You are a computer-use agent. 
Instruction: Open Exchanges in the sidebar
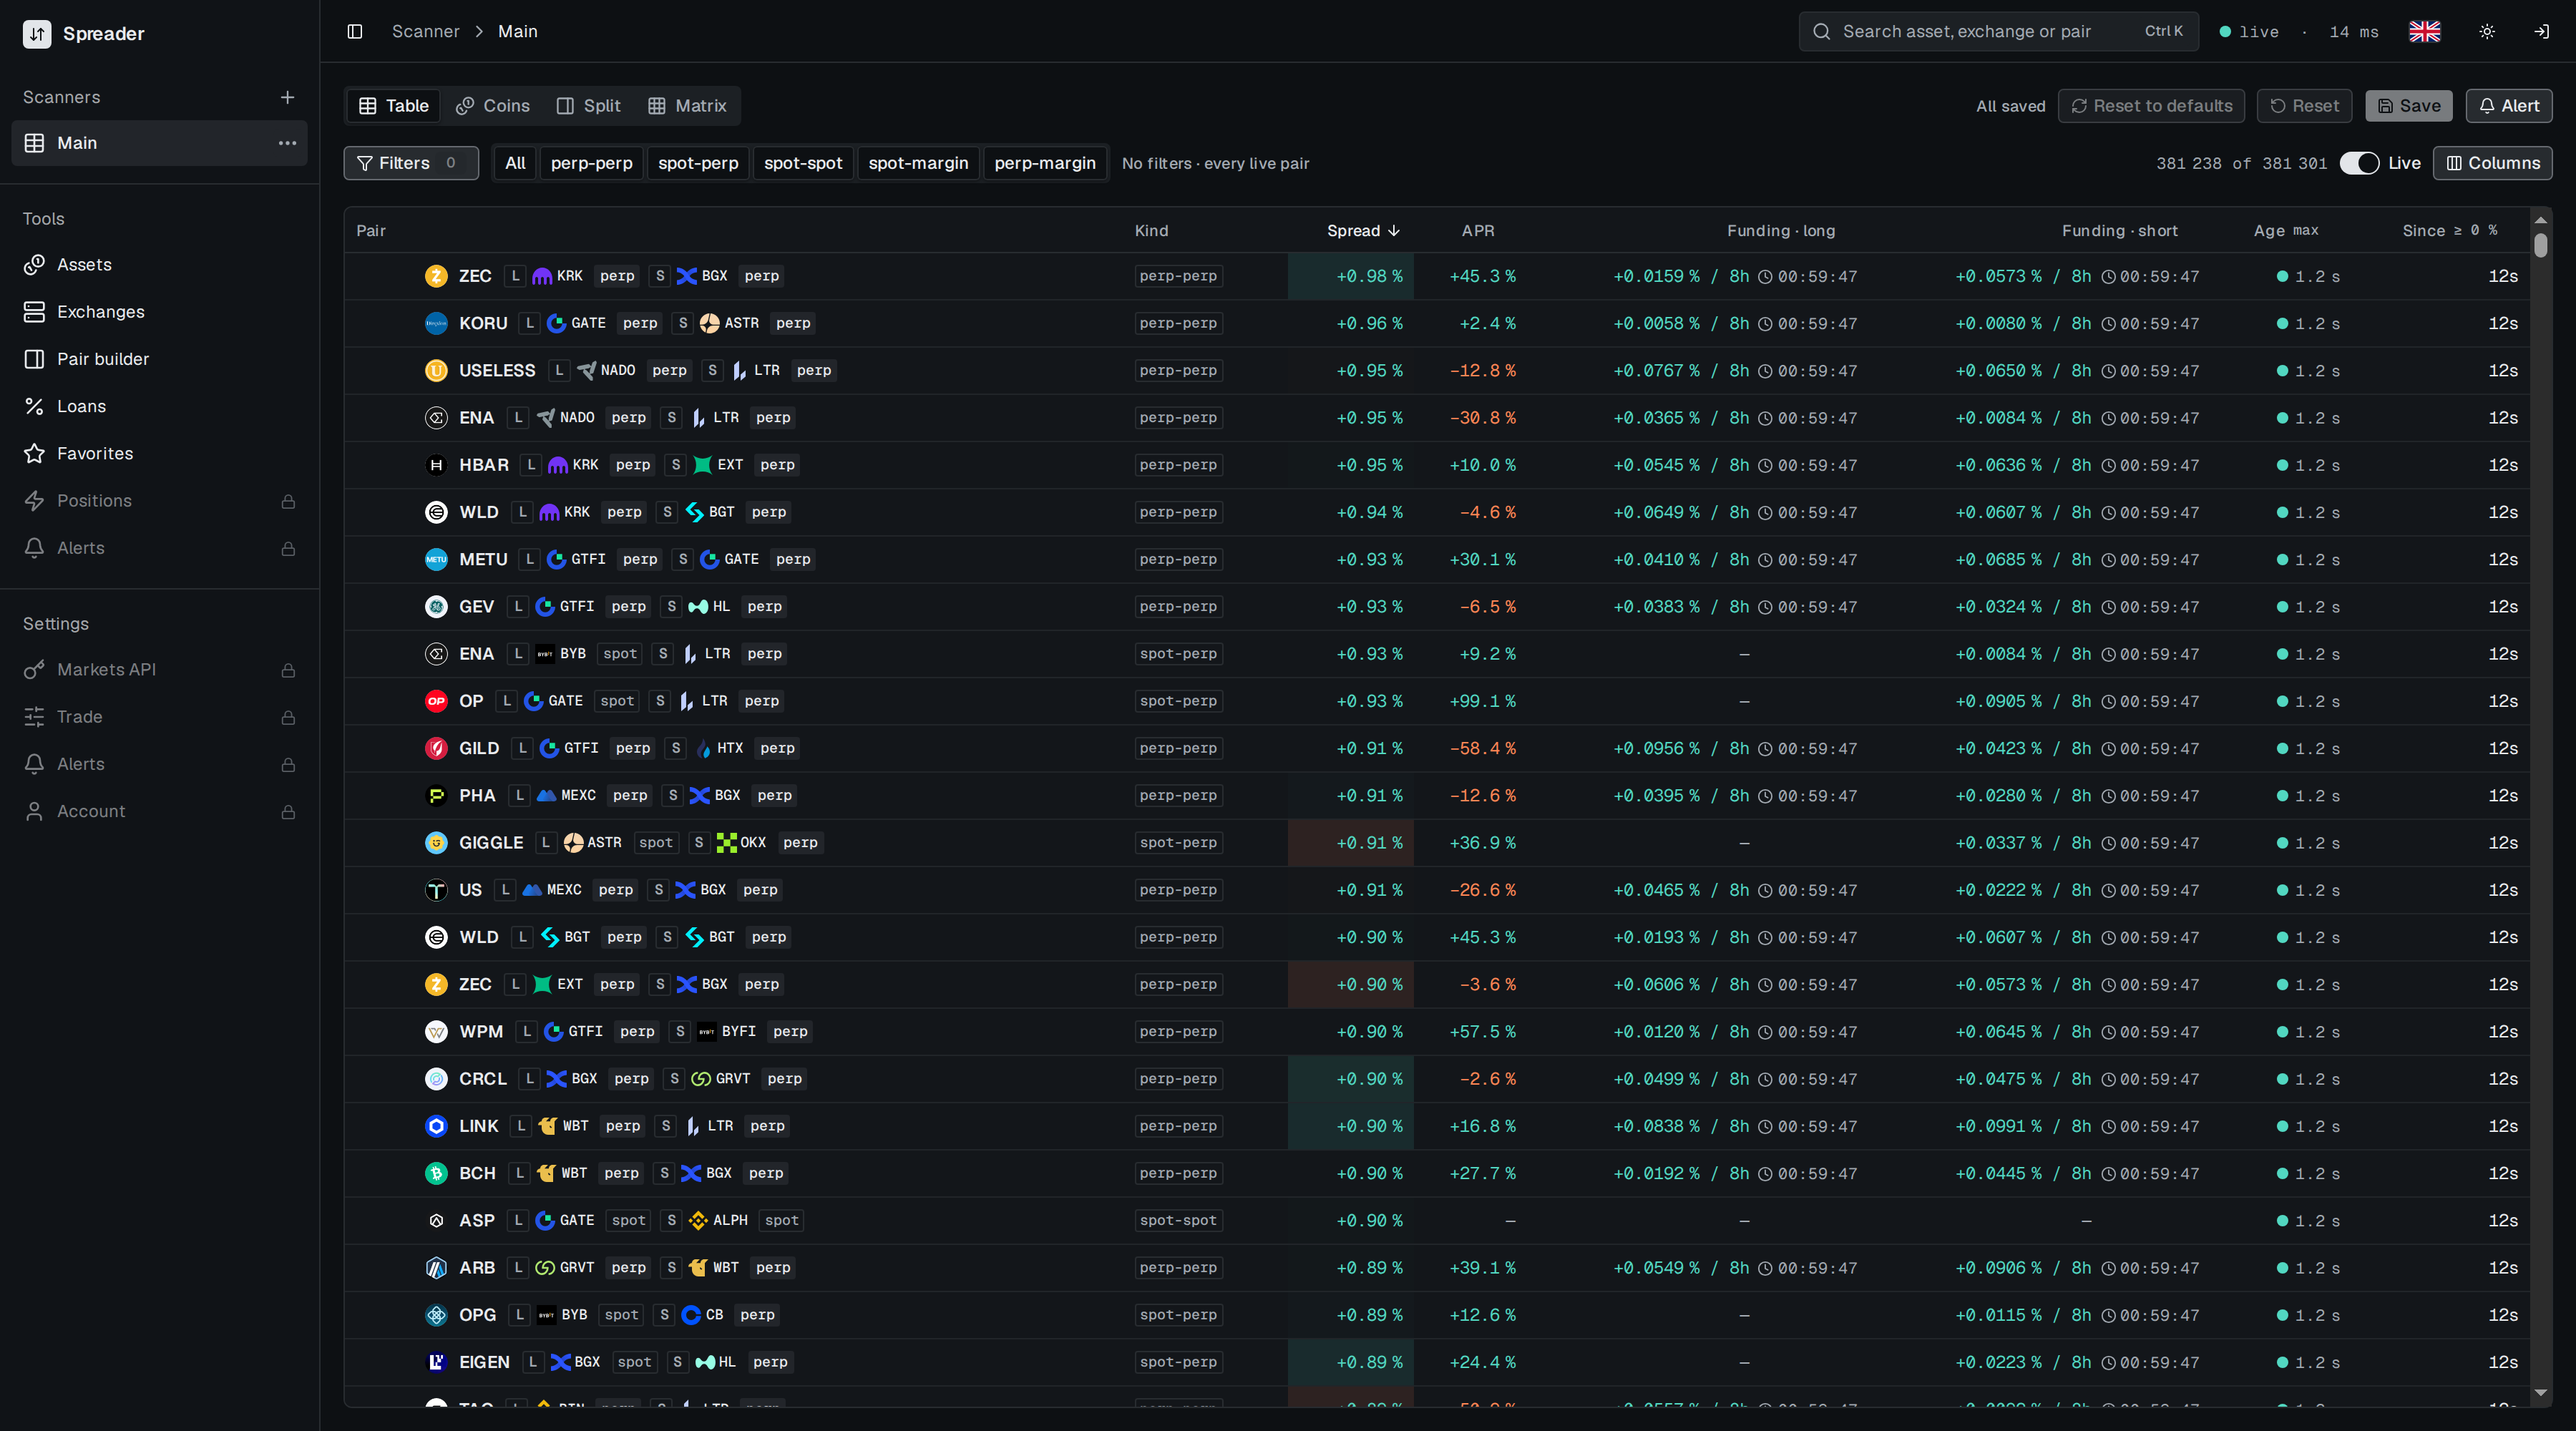point(159,312)
